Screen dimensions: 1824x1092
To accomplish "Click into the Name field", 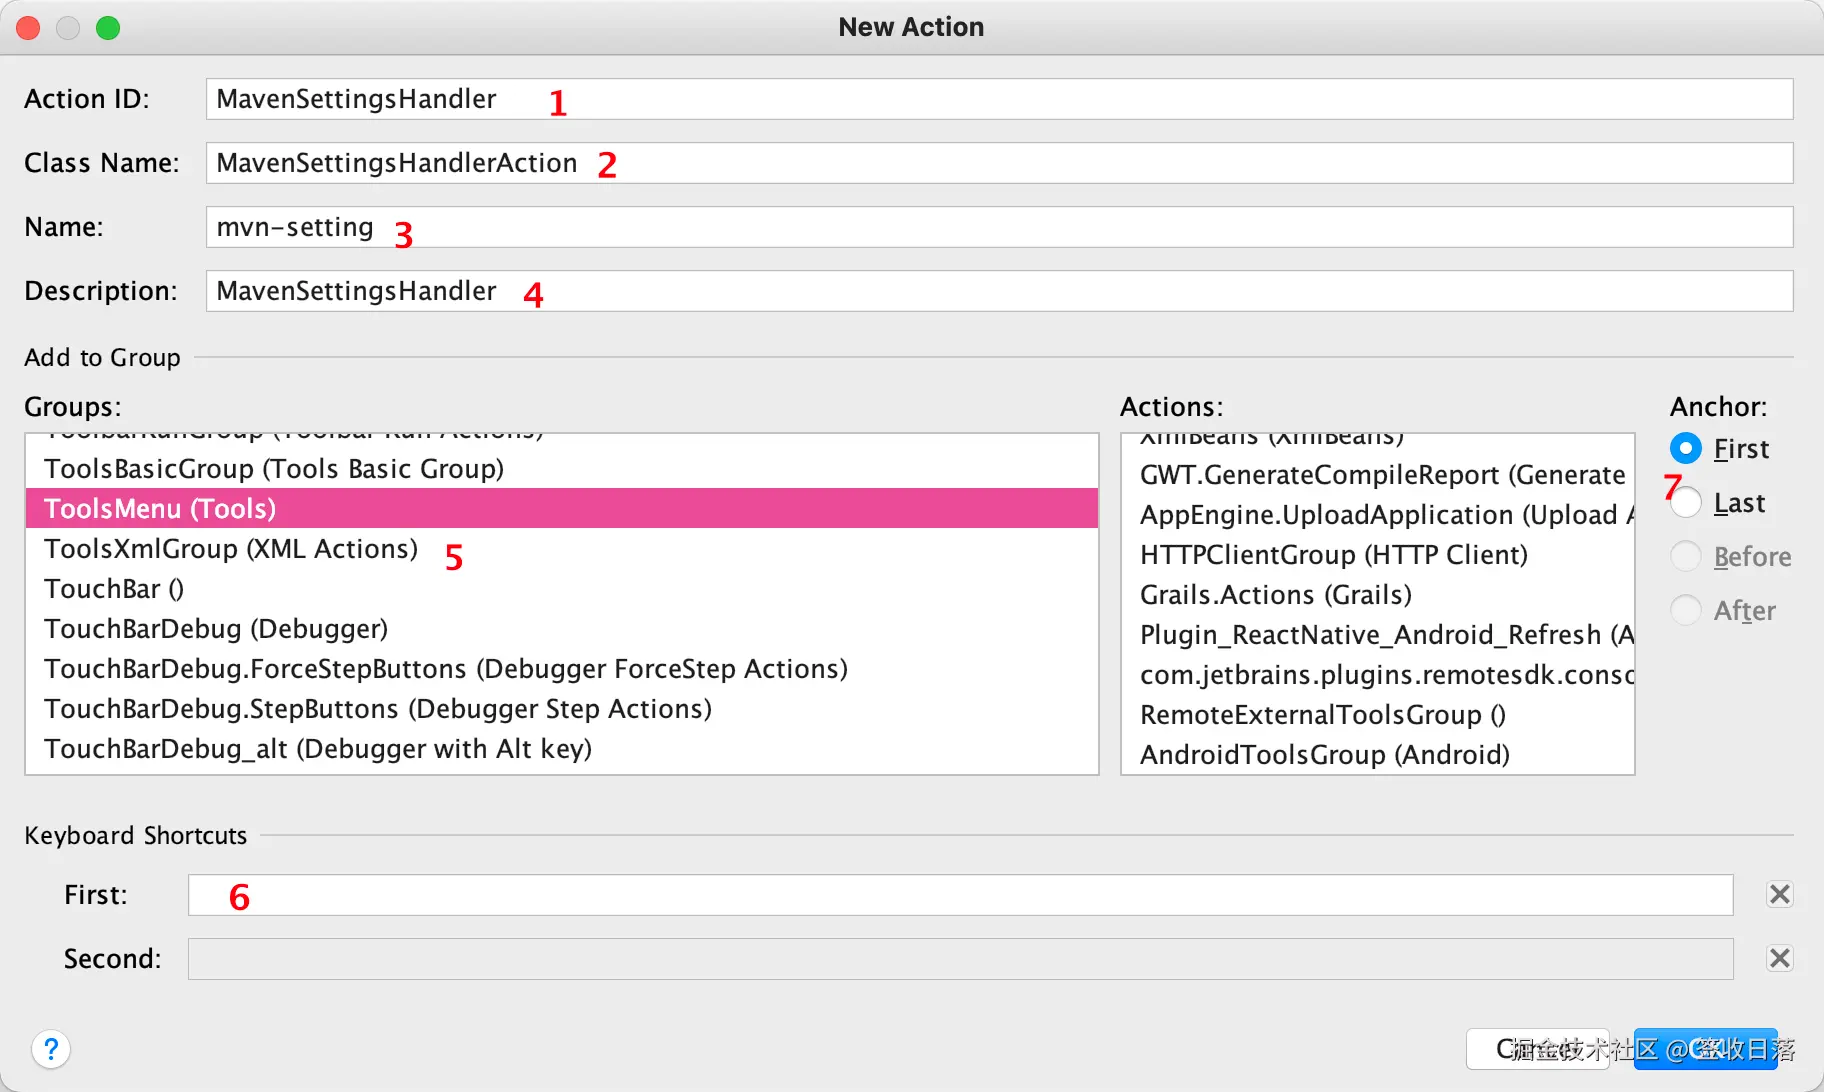I will pyautogui.click(x=998, y=227).
